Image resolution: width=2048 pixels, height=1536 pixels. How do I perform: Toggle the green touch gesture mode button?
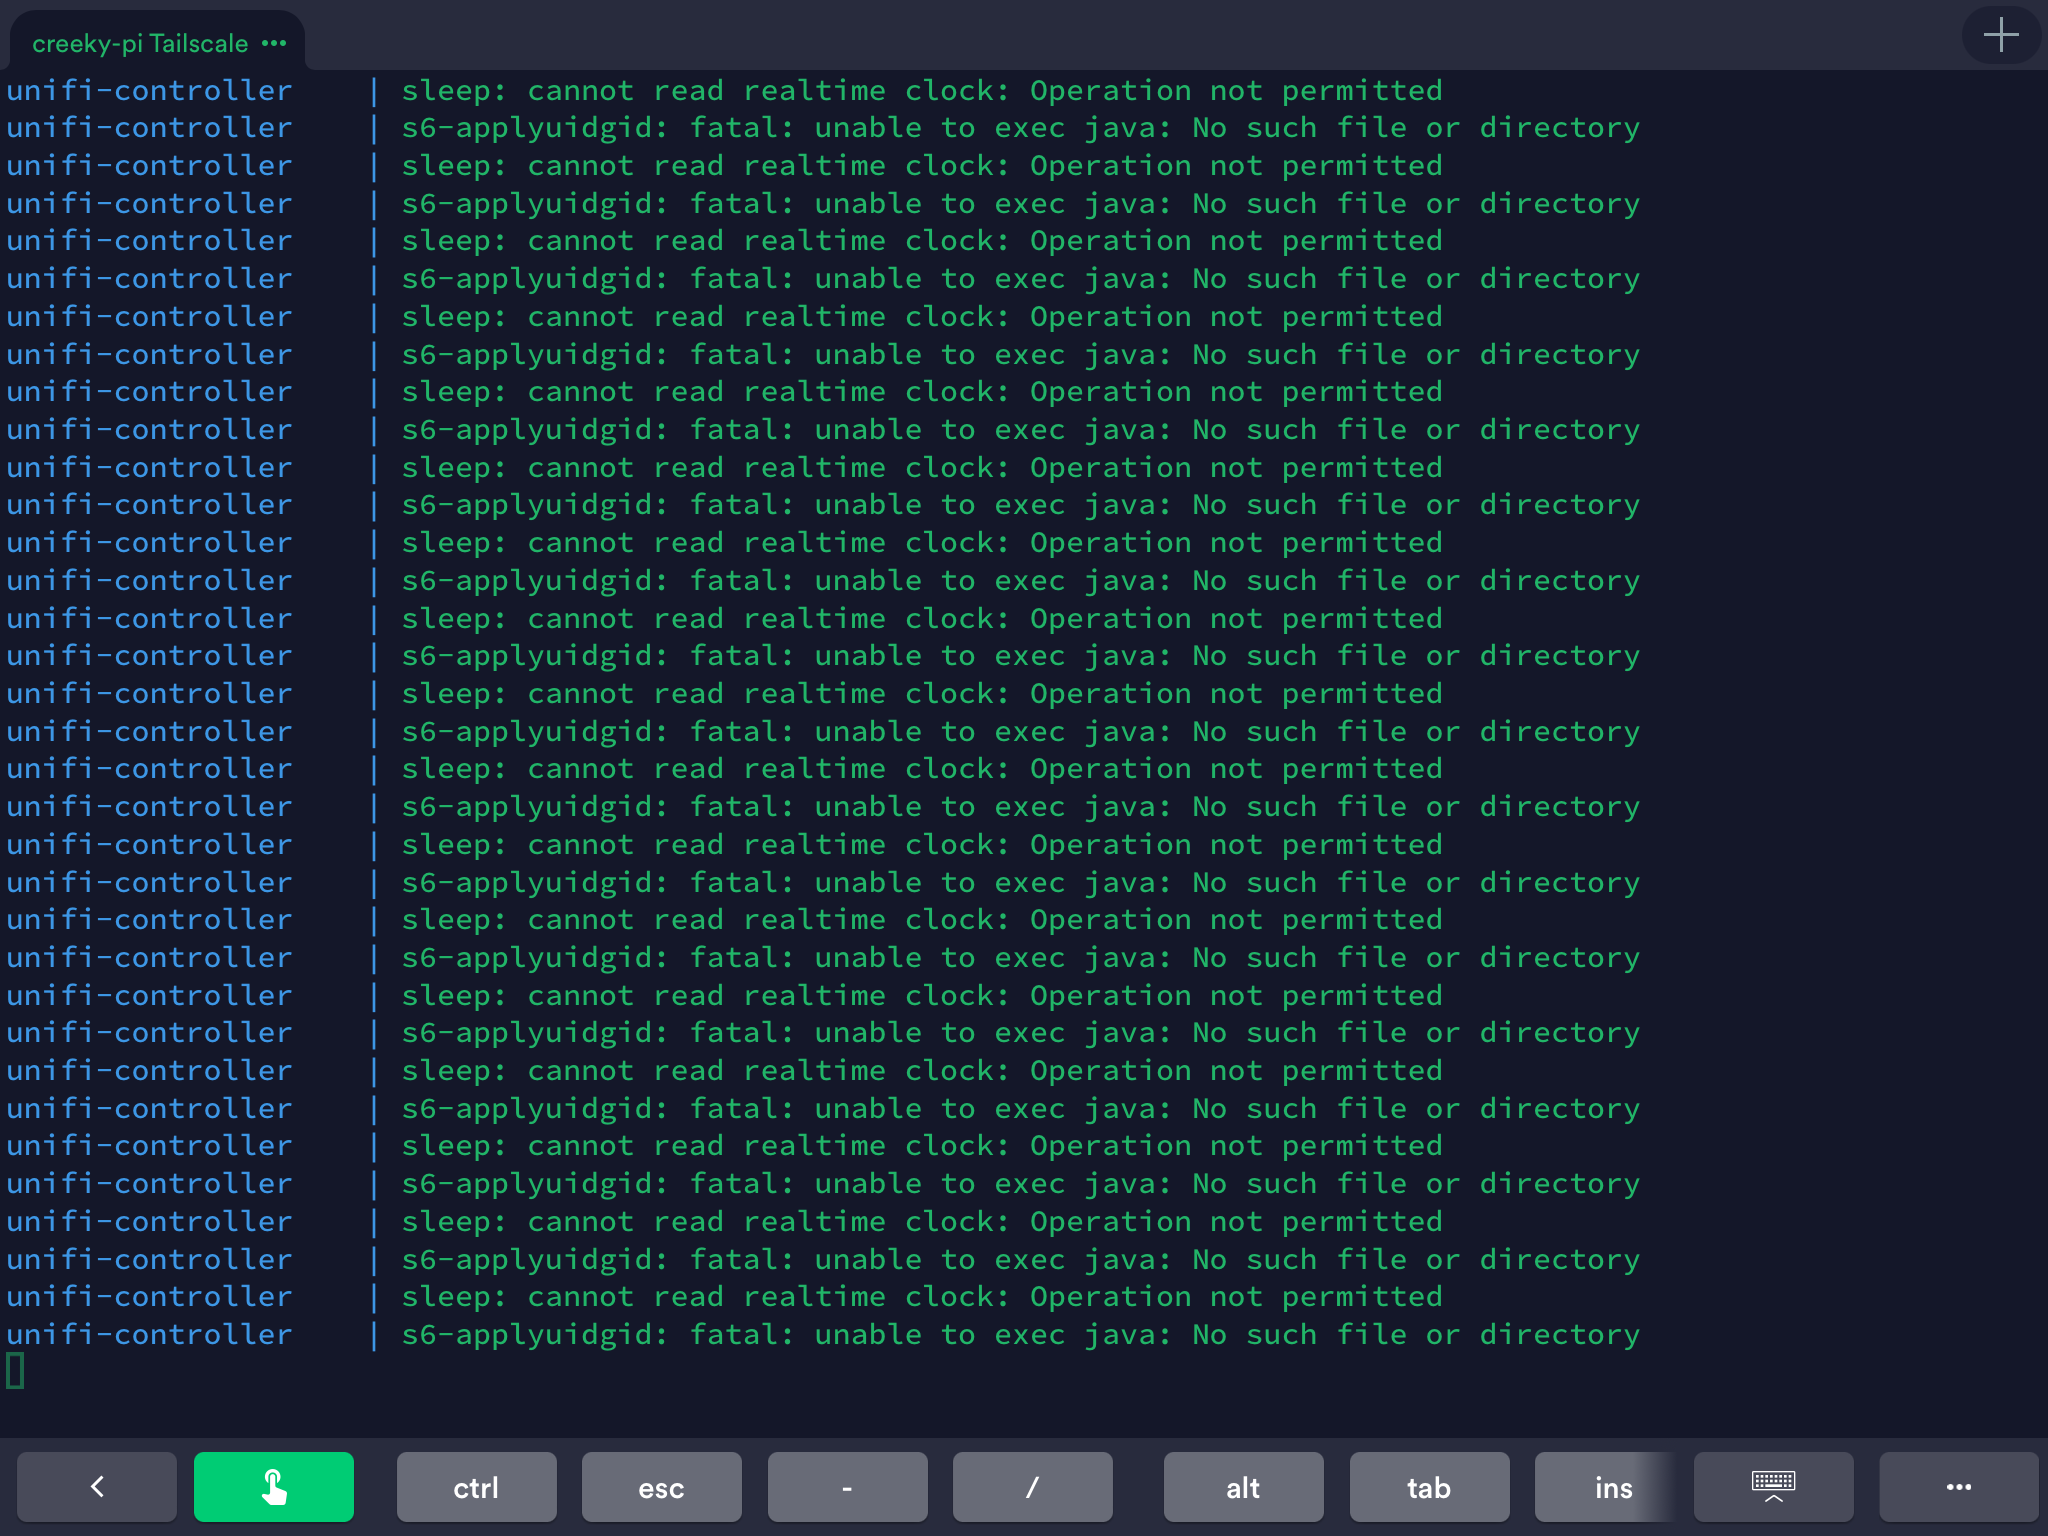click(274, 1487)
